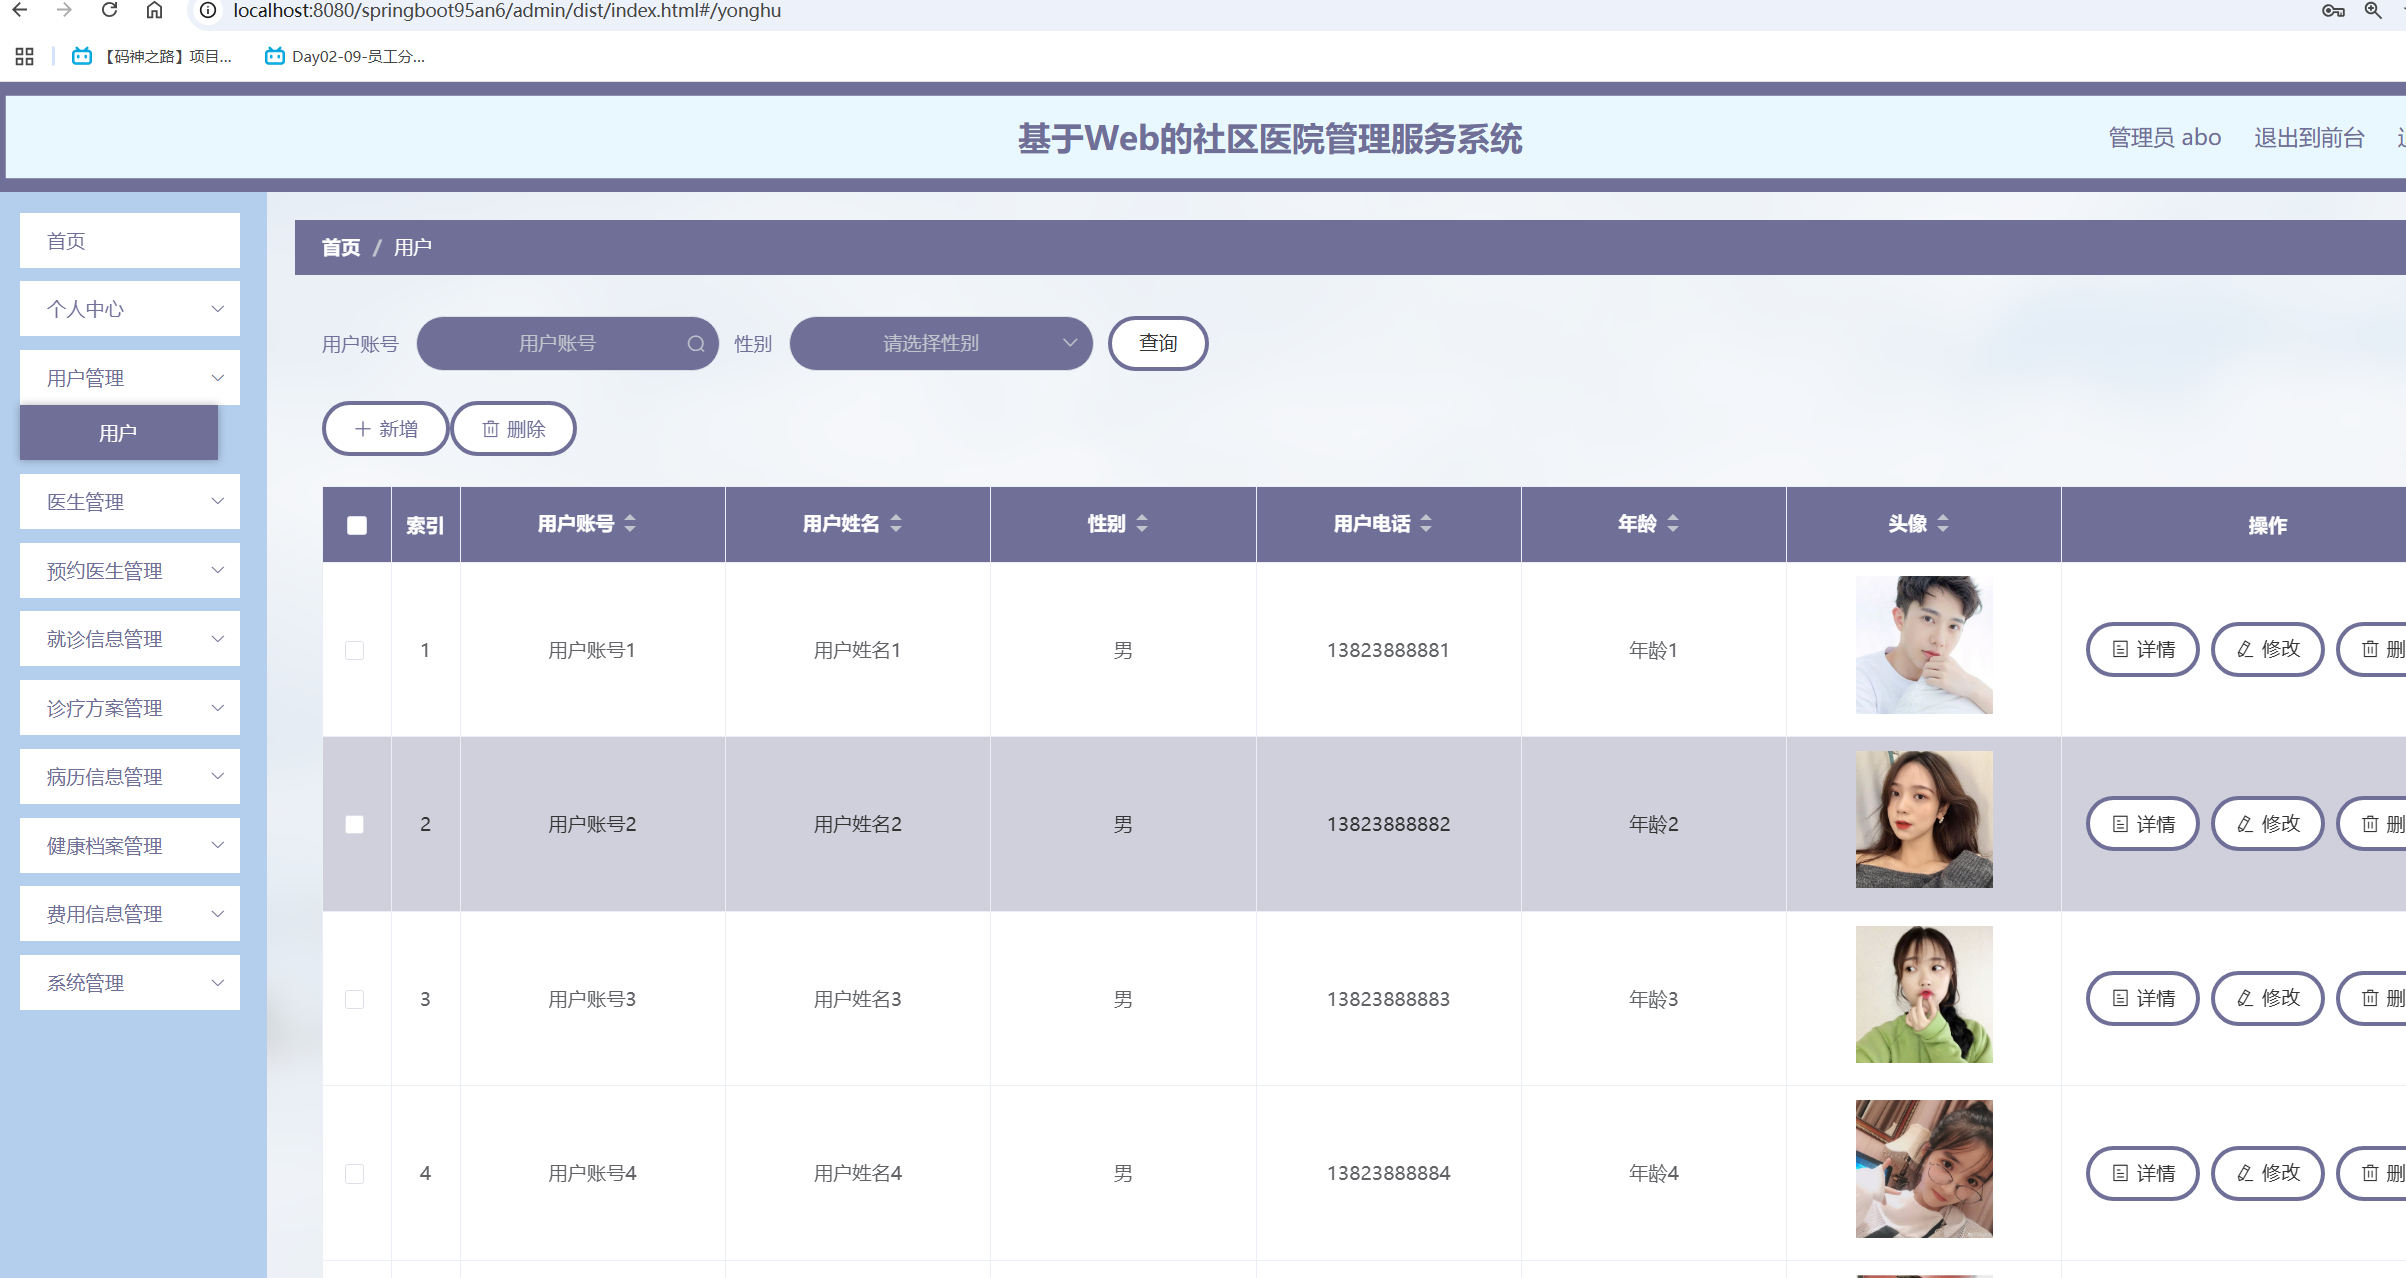
Task: Open 【码神之路】项目 bookmark
Action: pos(152,57)
